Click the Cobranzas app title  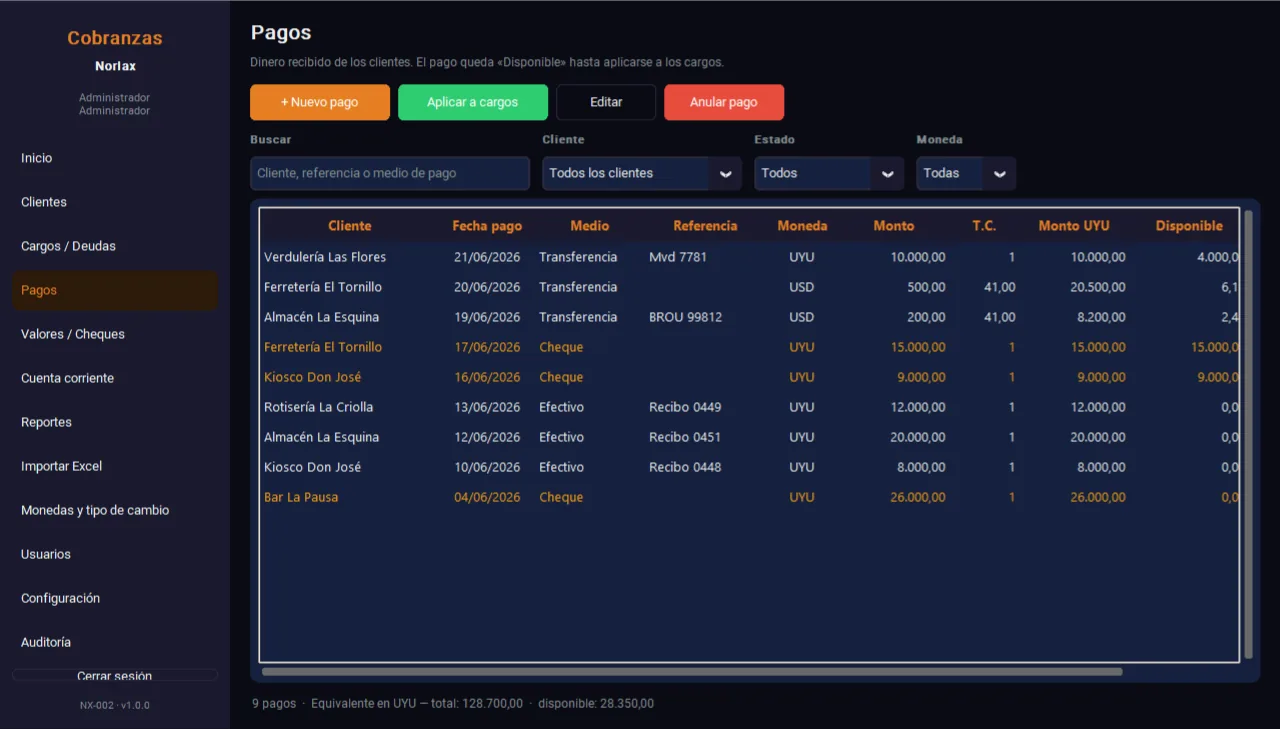[x=115, y=38]
